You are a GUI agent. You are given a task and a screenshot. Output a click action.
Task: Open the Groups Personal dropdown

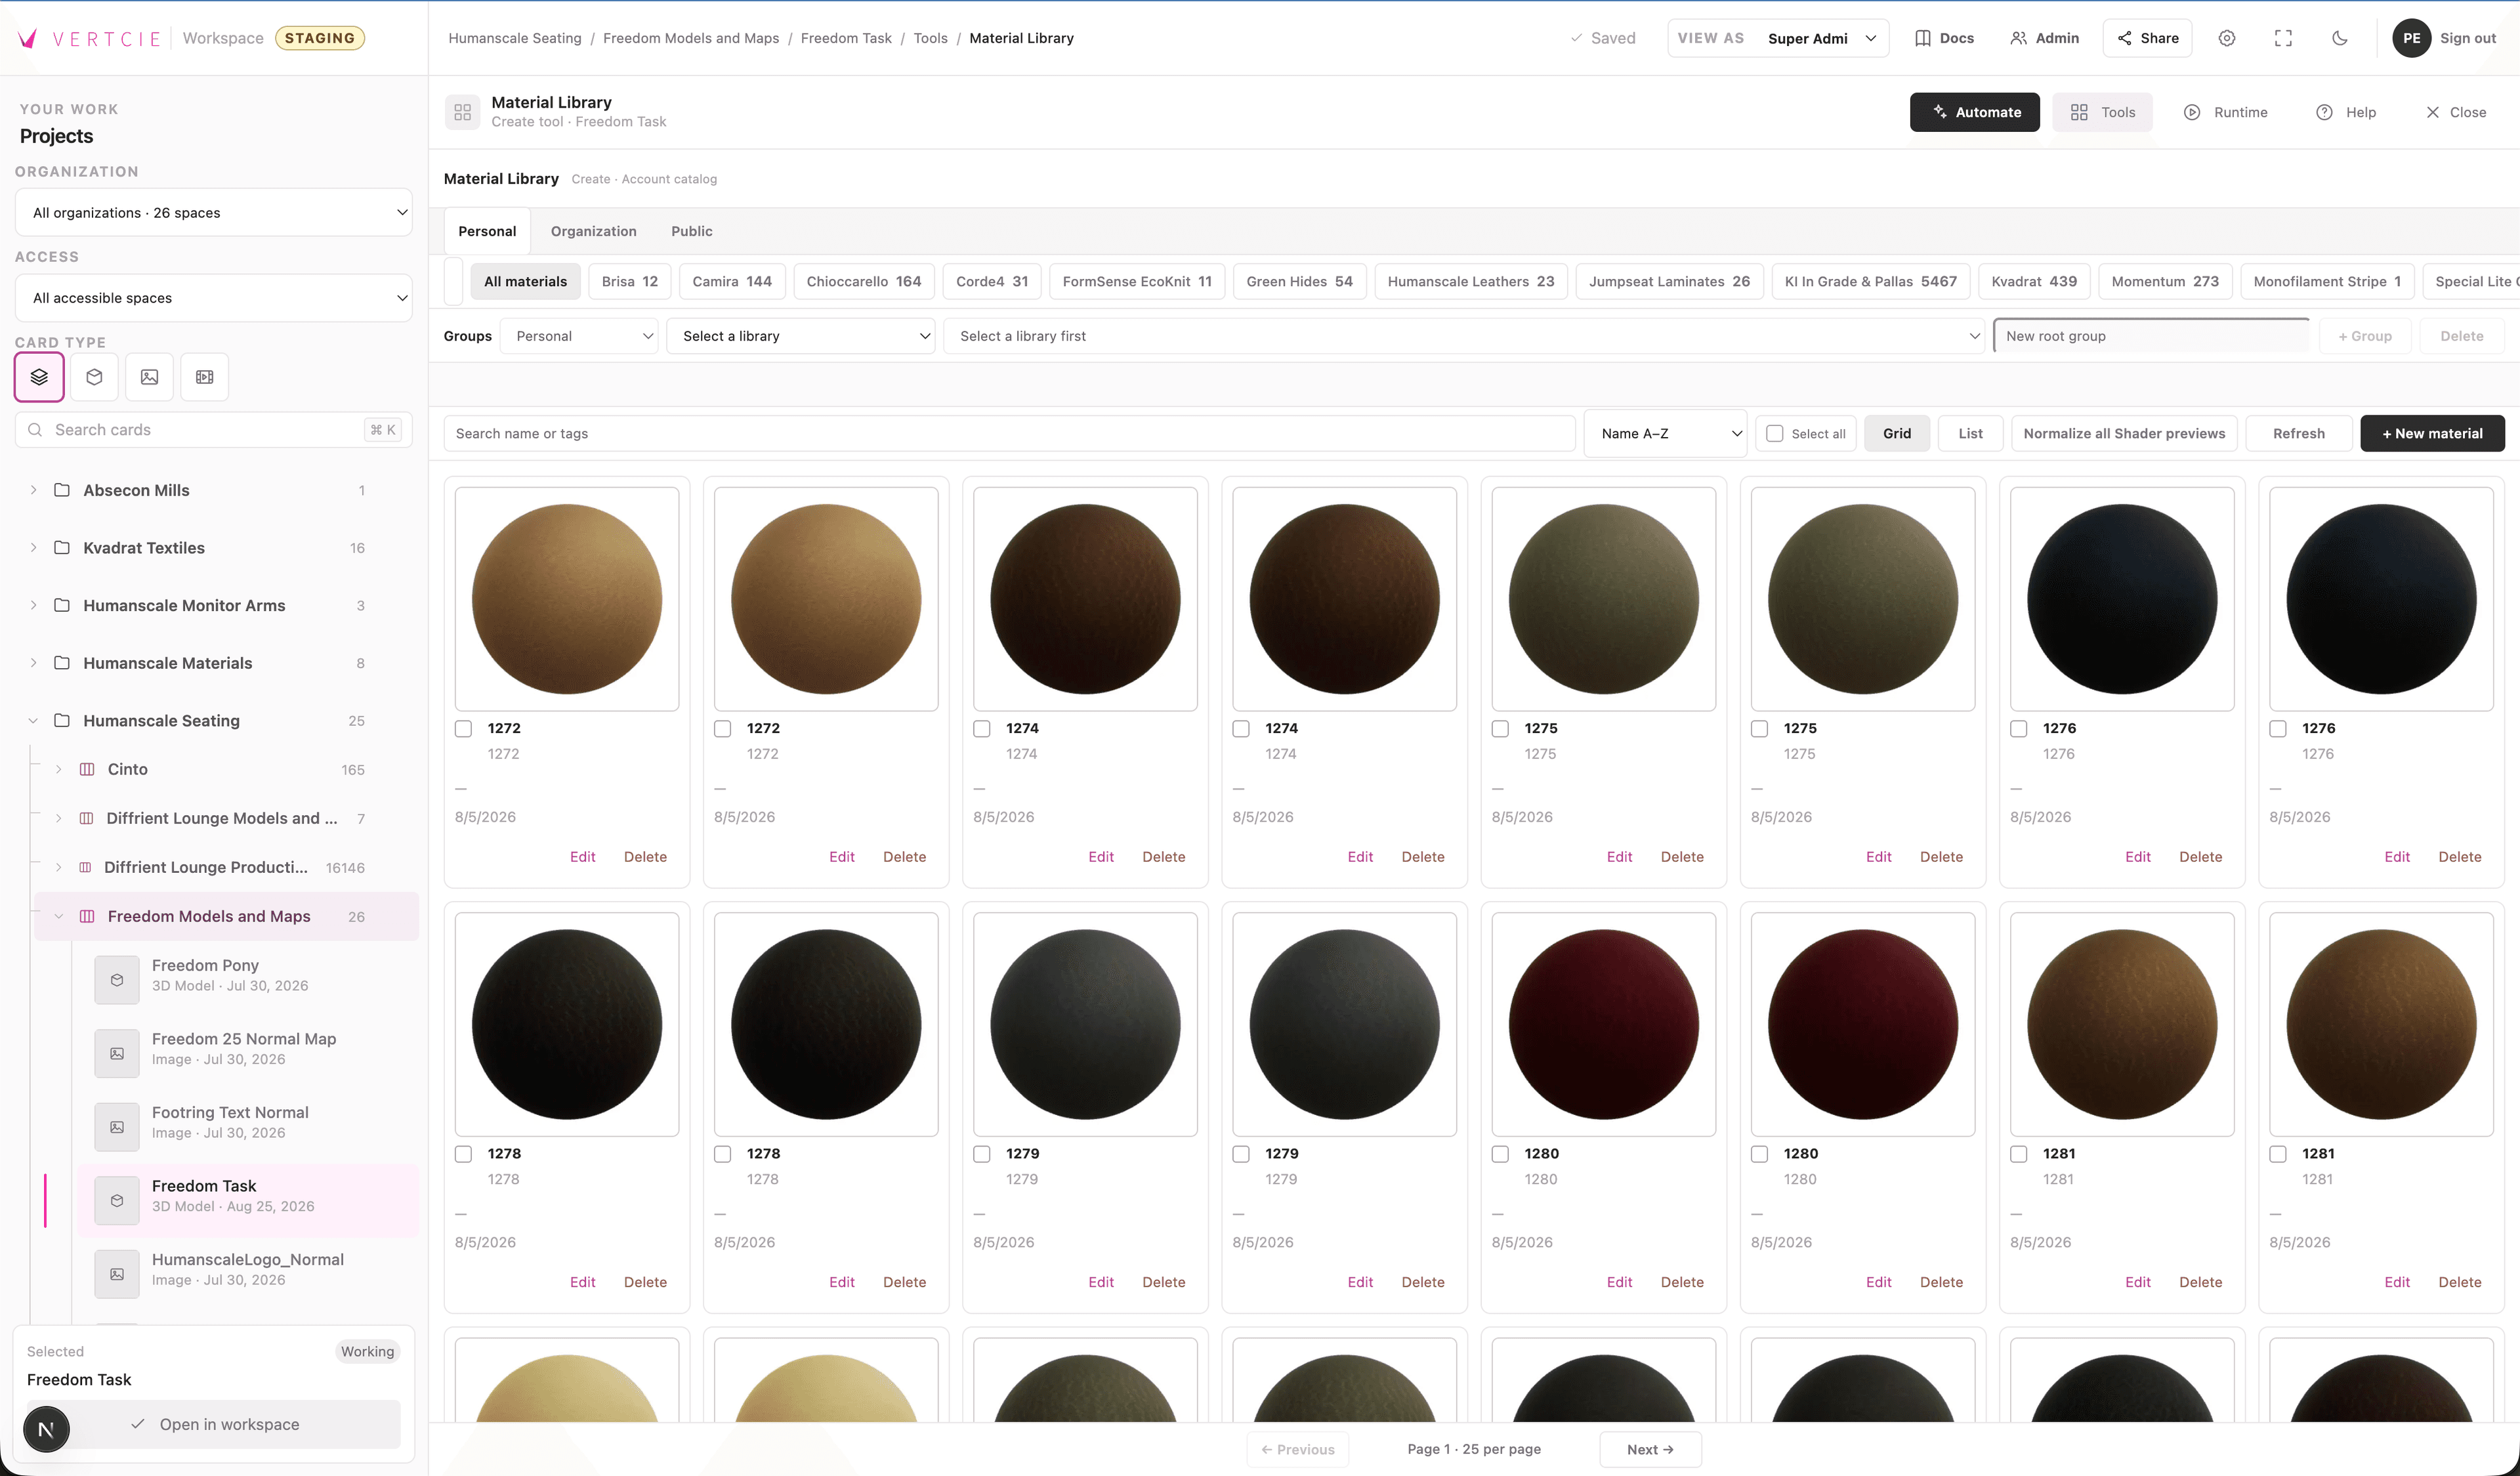(x=580, y=336)
